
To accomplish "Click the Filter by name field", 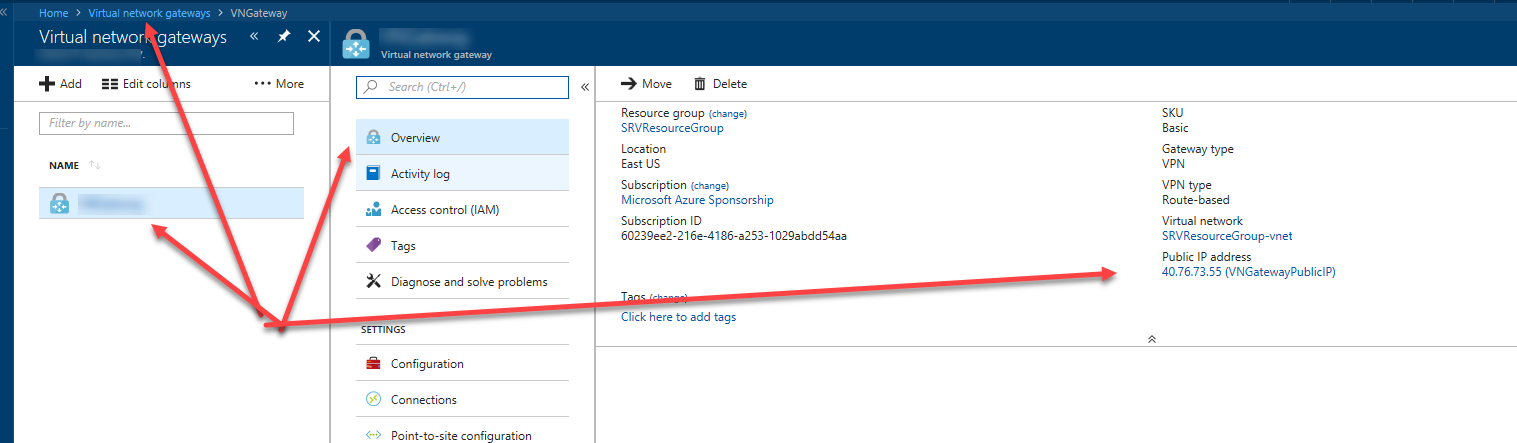I will pyautogui.click(x=166, y=123).
